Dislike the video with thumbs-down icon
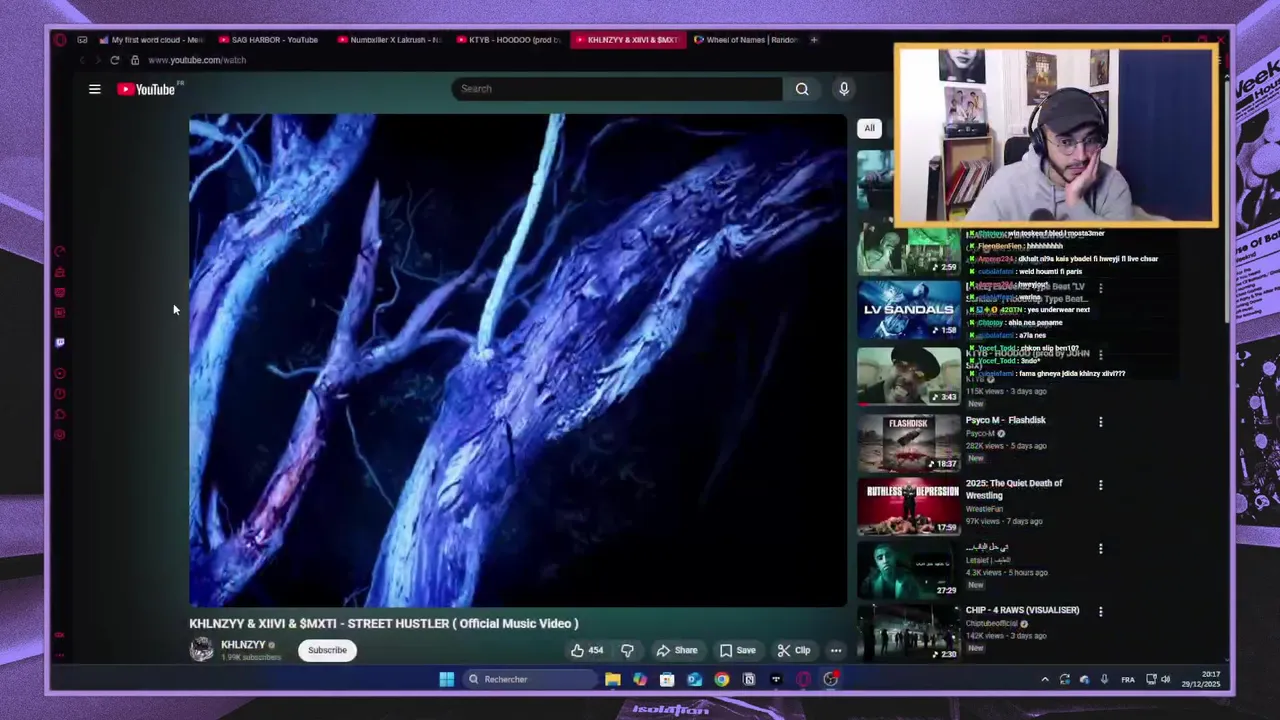 point(627,650)
